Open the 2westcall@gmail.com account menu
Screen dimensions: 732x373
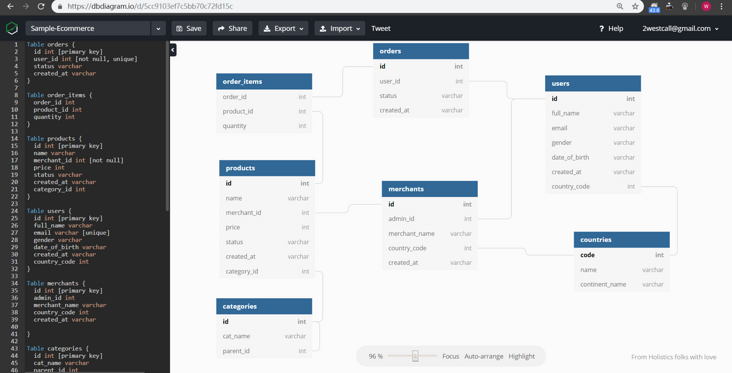[x=680, y=28]
